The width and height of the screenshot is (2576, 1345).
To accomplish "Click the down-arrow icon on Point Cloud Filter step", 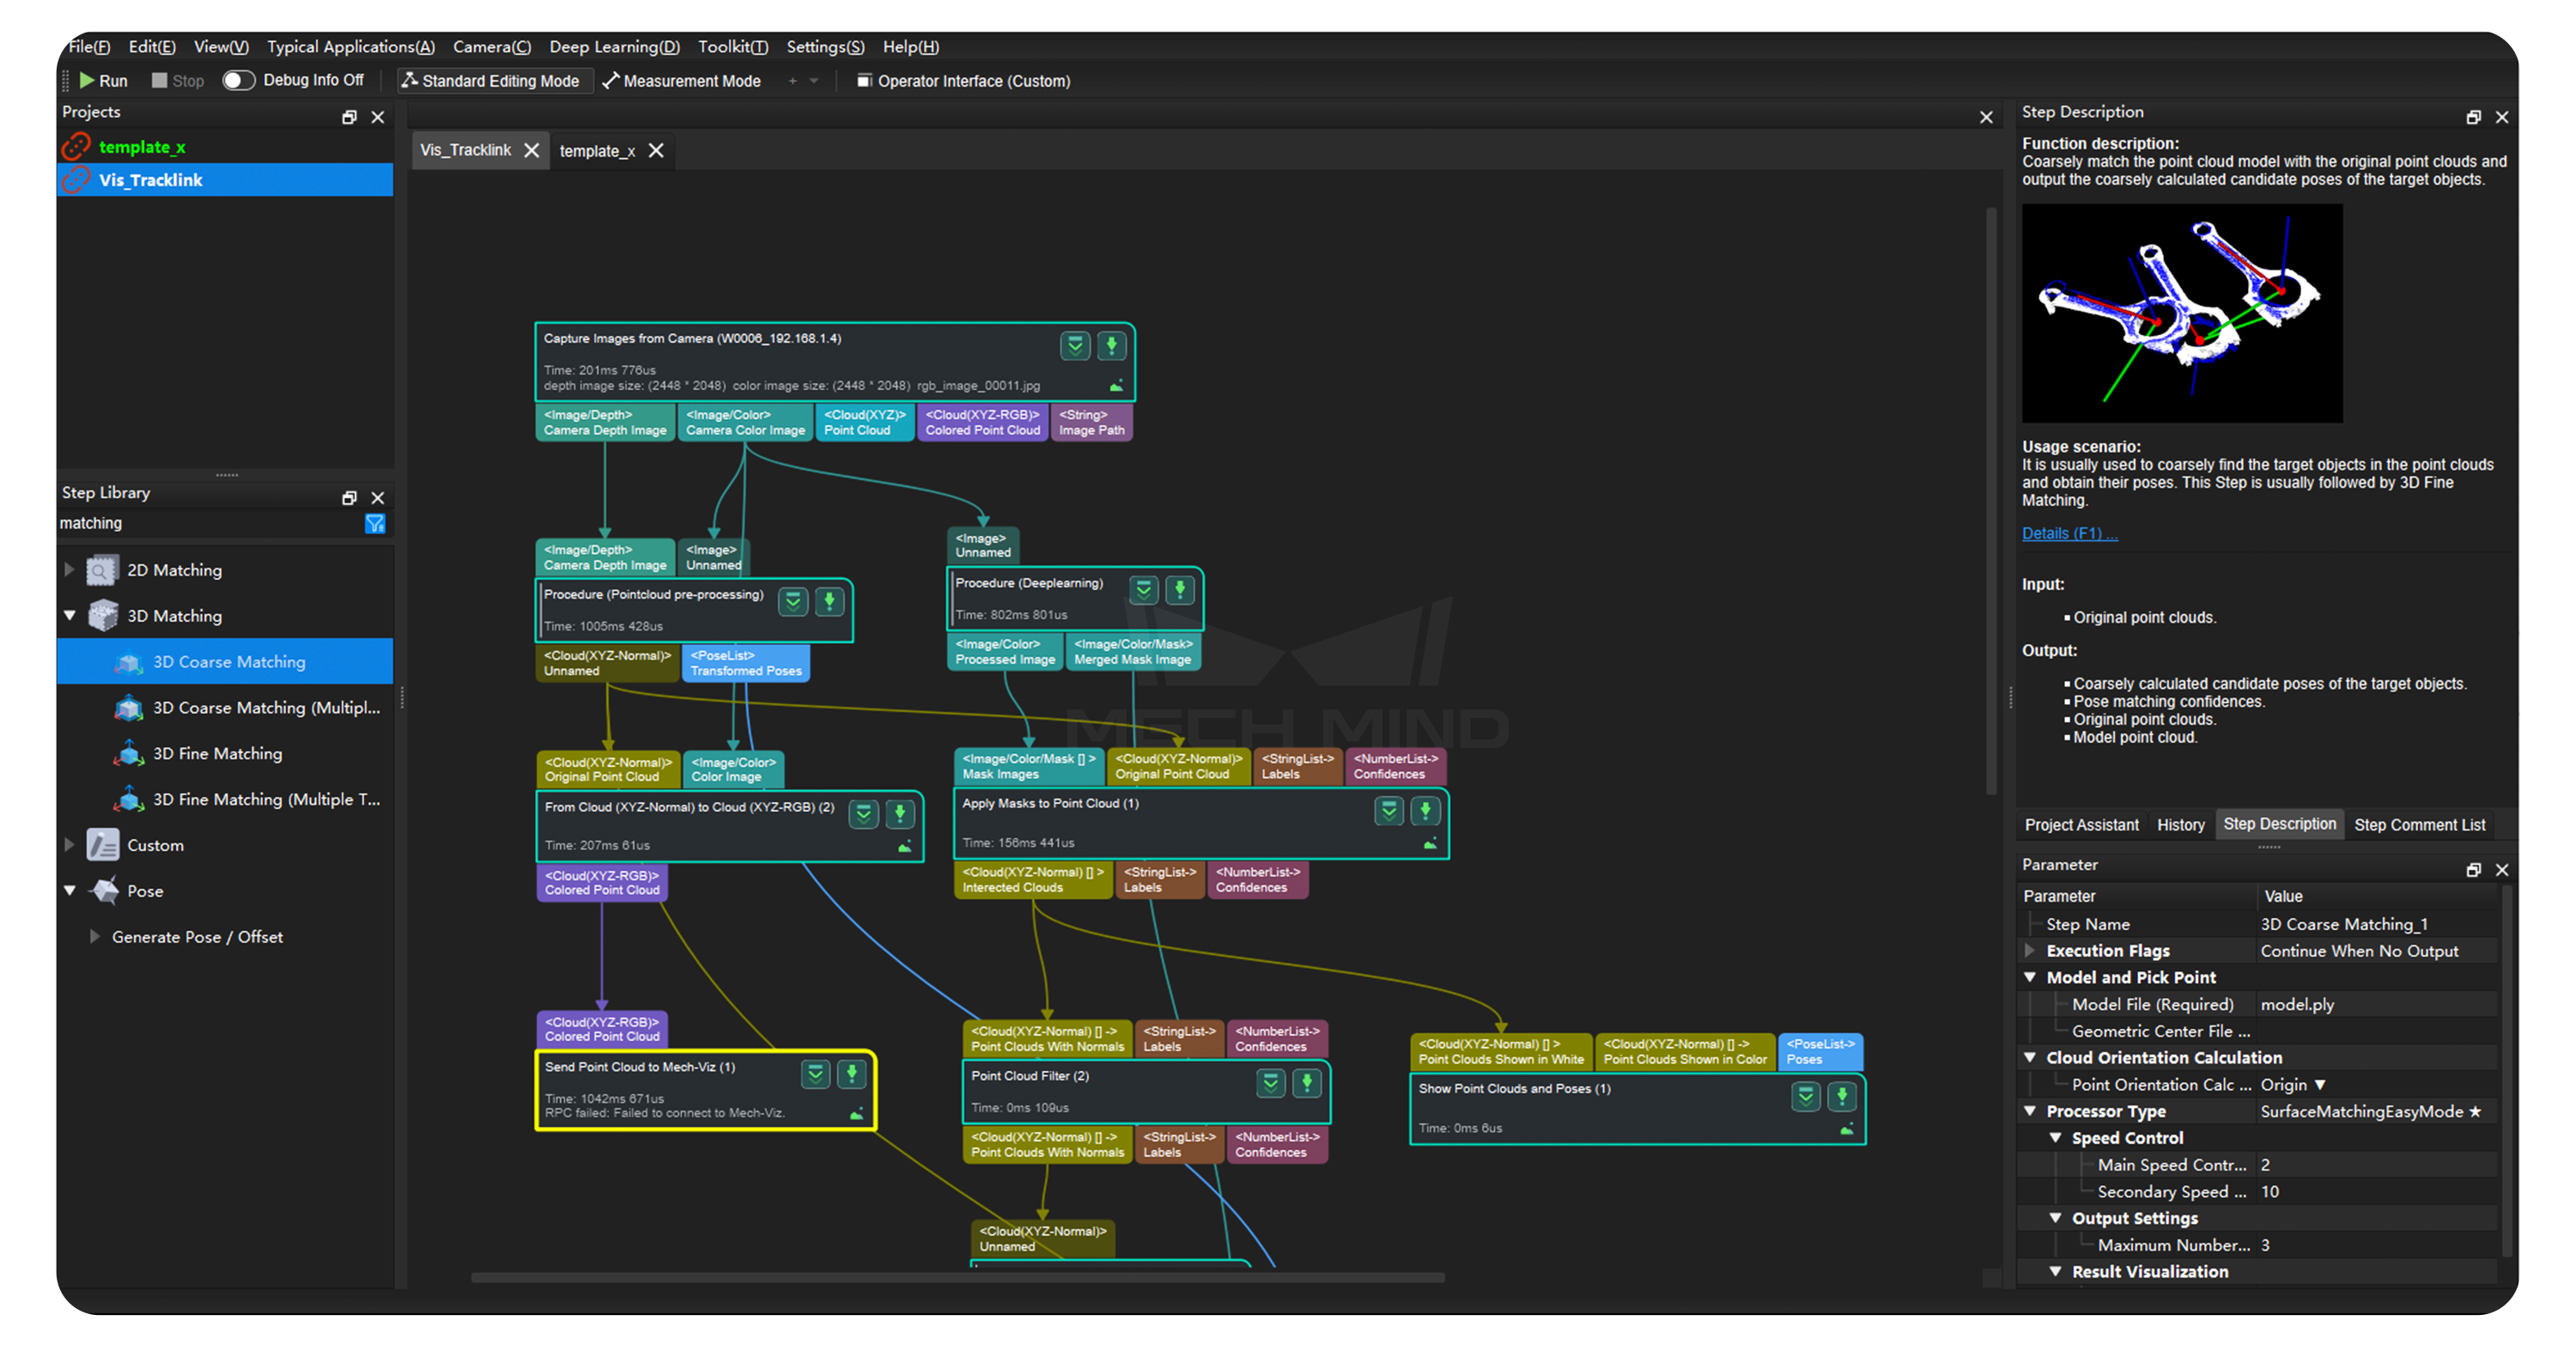I will pyautogui.click(x=1306, y=1083).
